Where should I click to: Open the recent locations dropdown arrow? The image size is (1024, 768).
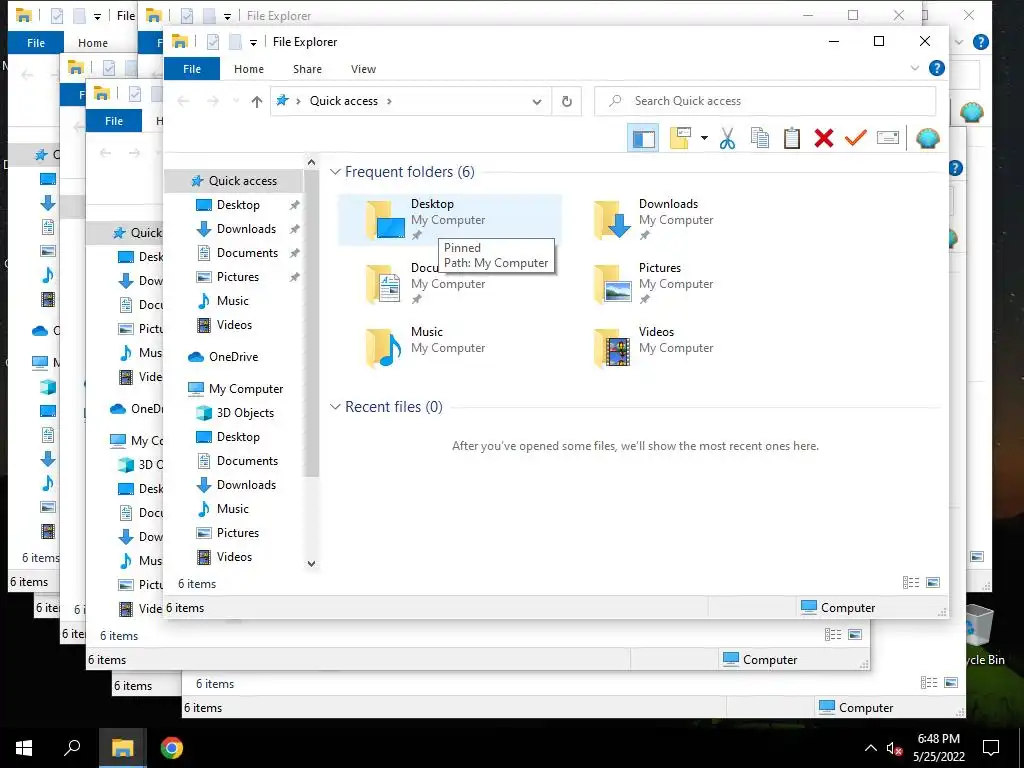pos(236,101)
